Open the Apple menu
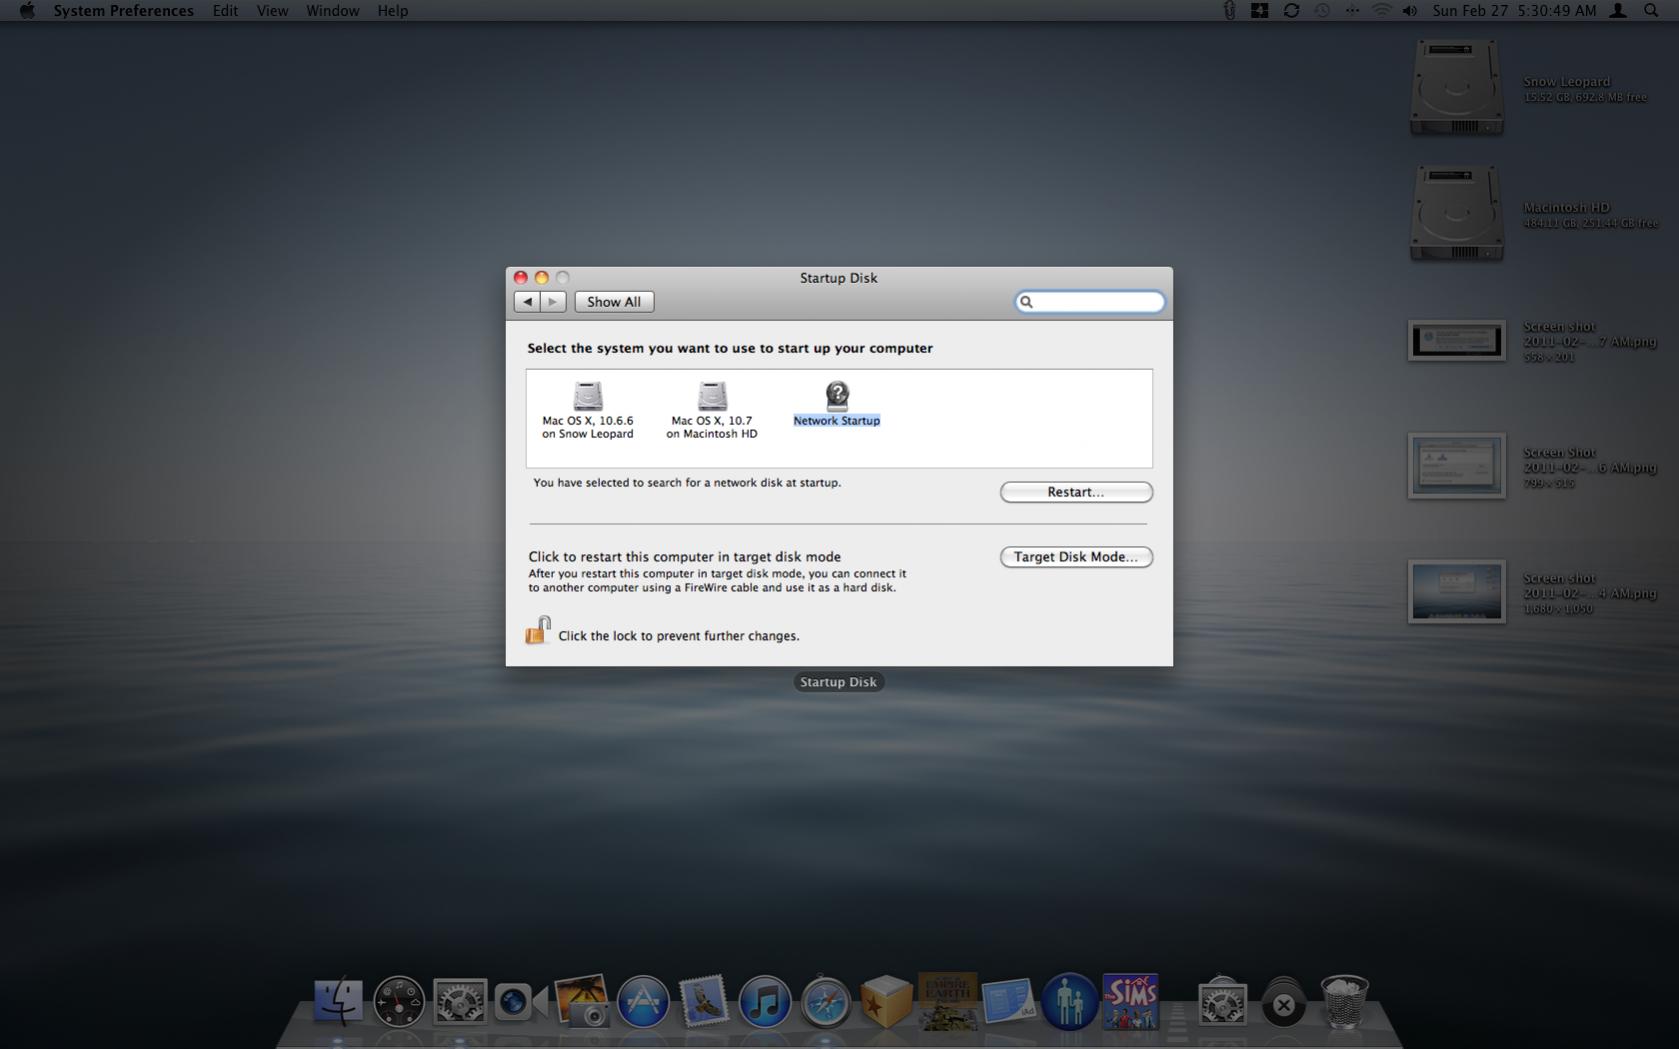This screenshot has width=1679, height=1049. [x=27, y=10]
